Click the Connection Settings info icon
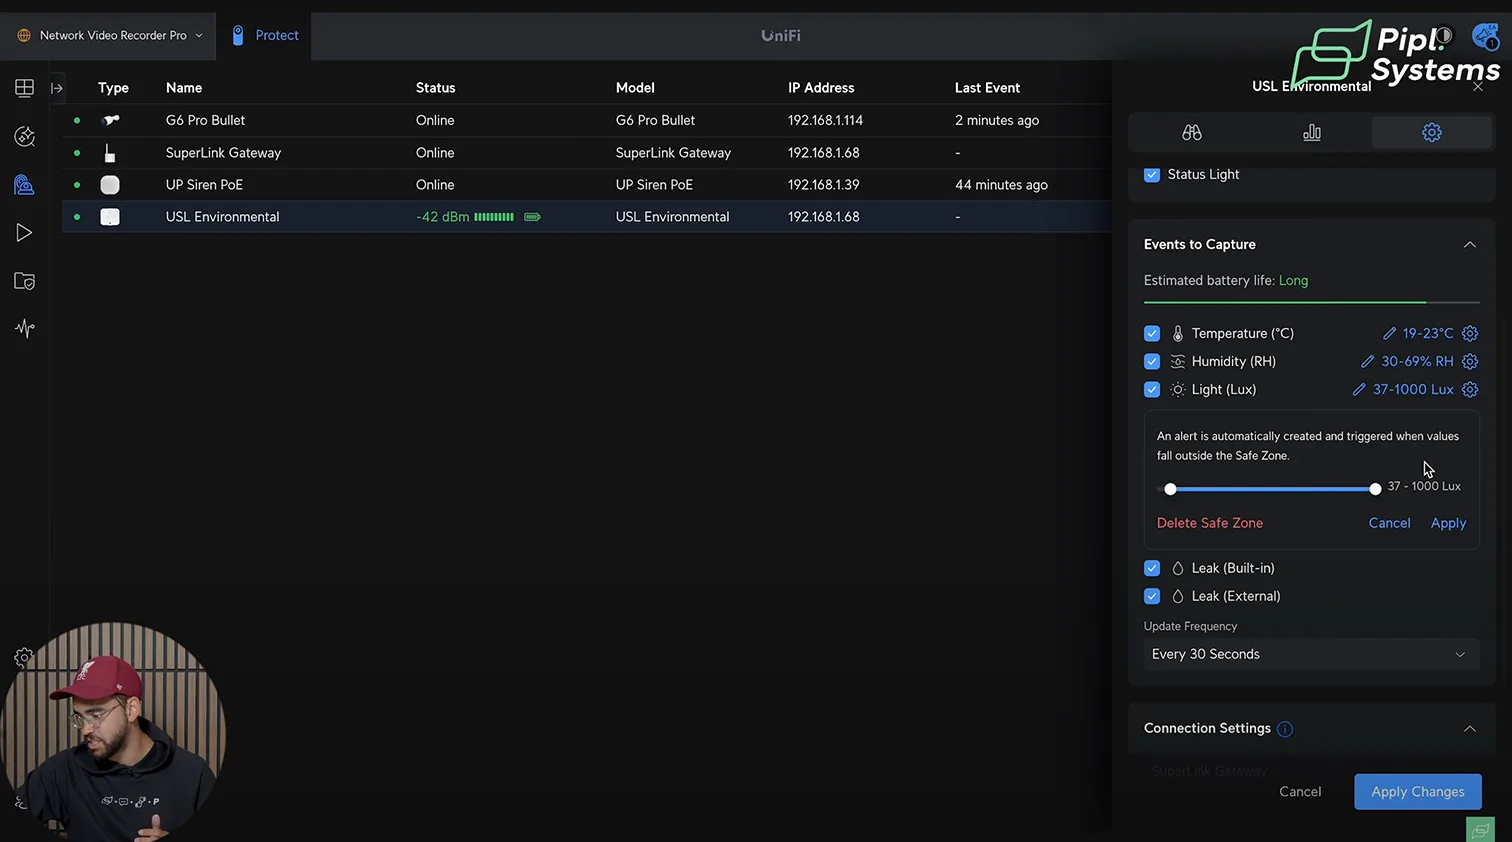 click(1285, 729)
